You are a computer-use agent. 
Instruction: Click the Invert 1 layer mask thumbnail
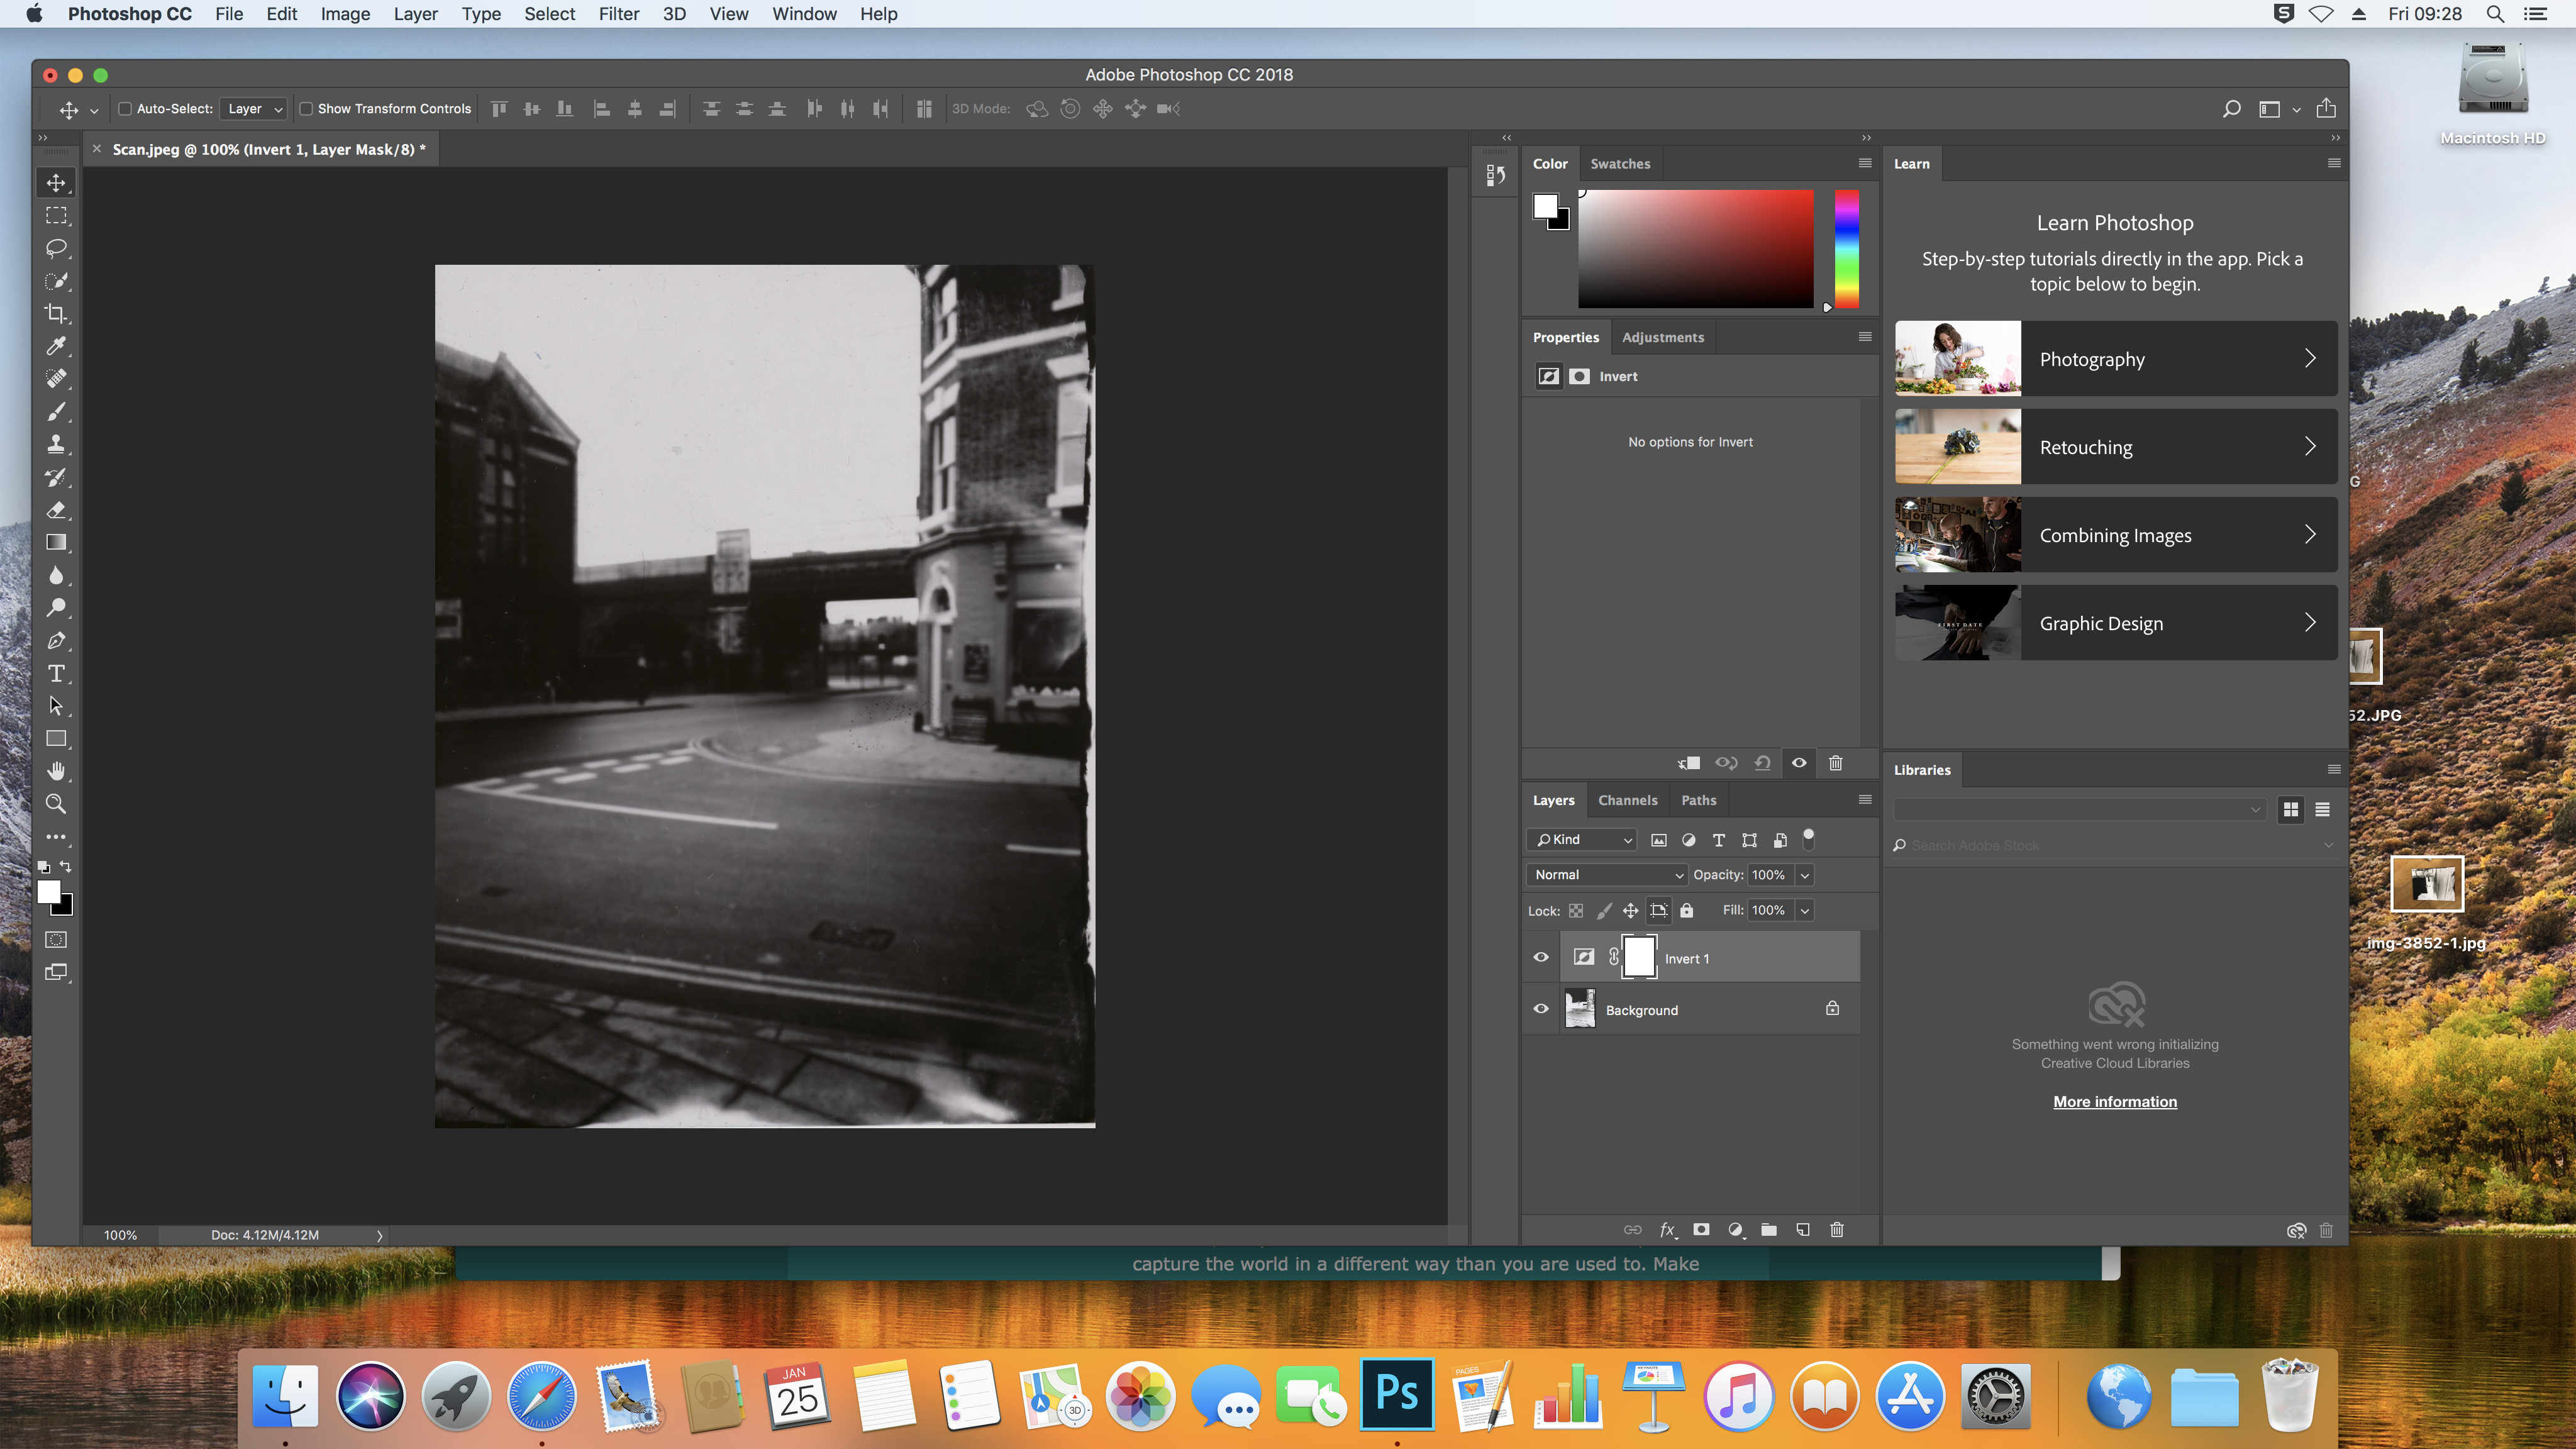1639,957
